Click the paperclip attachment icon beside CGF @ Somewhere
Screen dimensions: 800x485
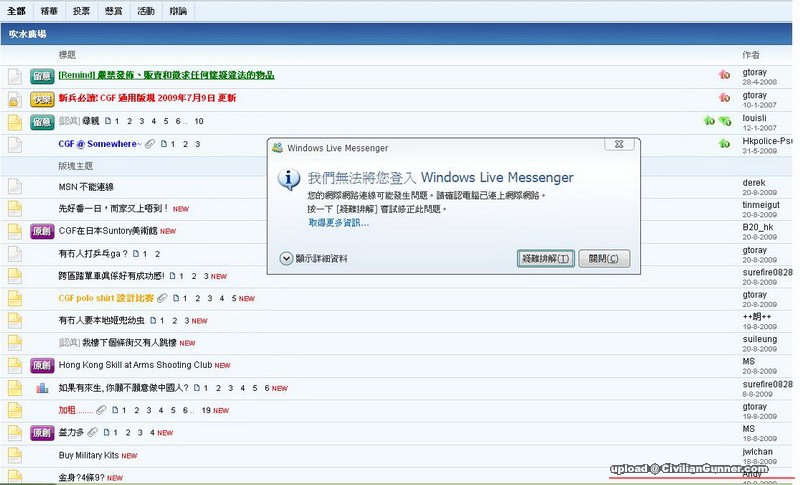tap(150, 144)
